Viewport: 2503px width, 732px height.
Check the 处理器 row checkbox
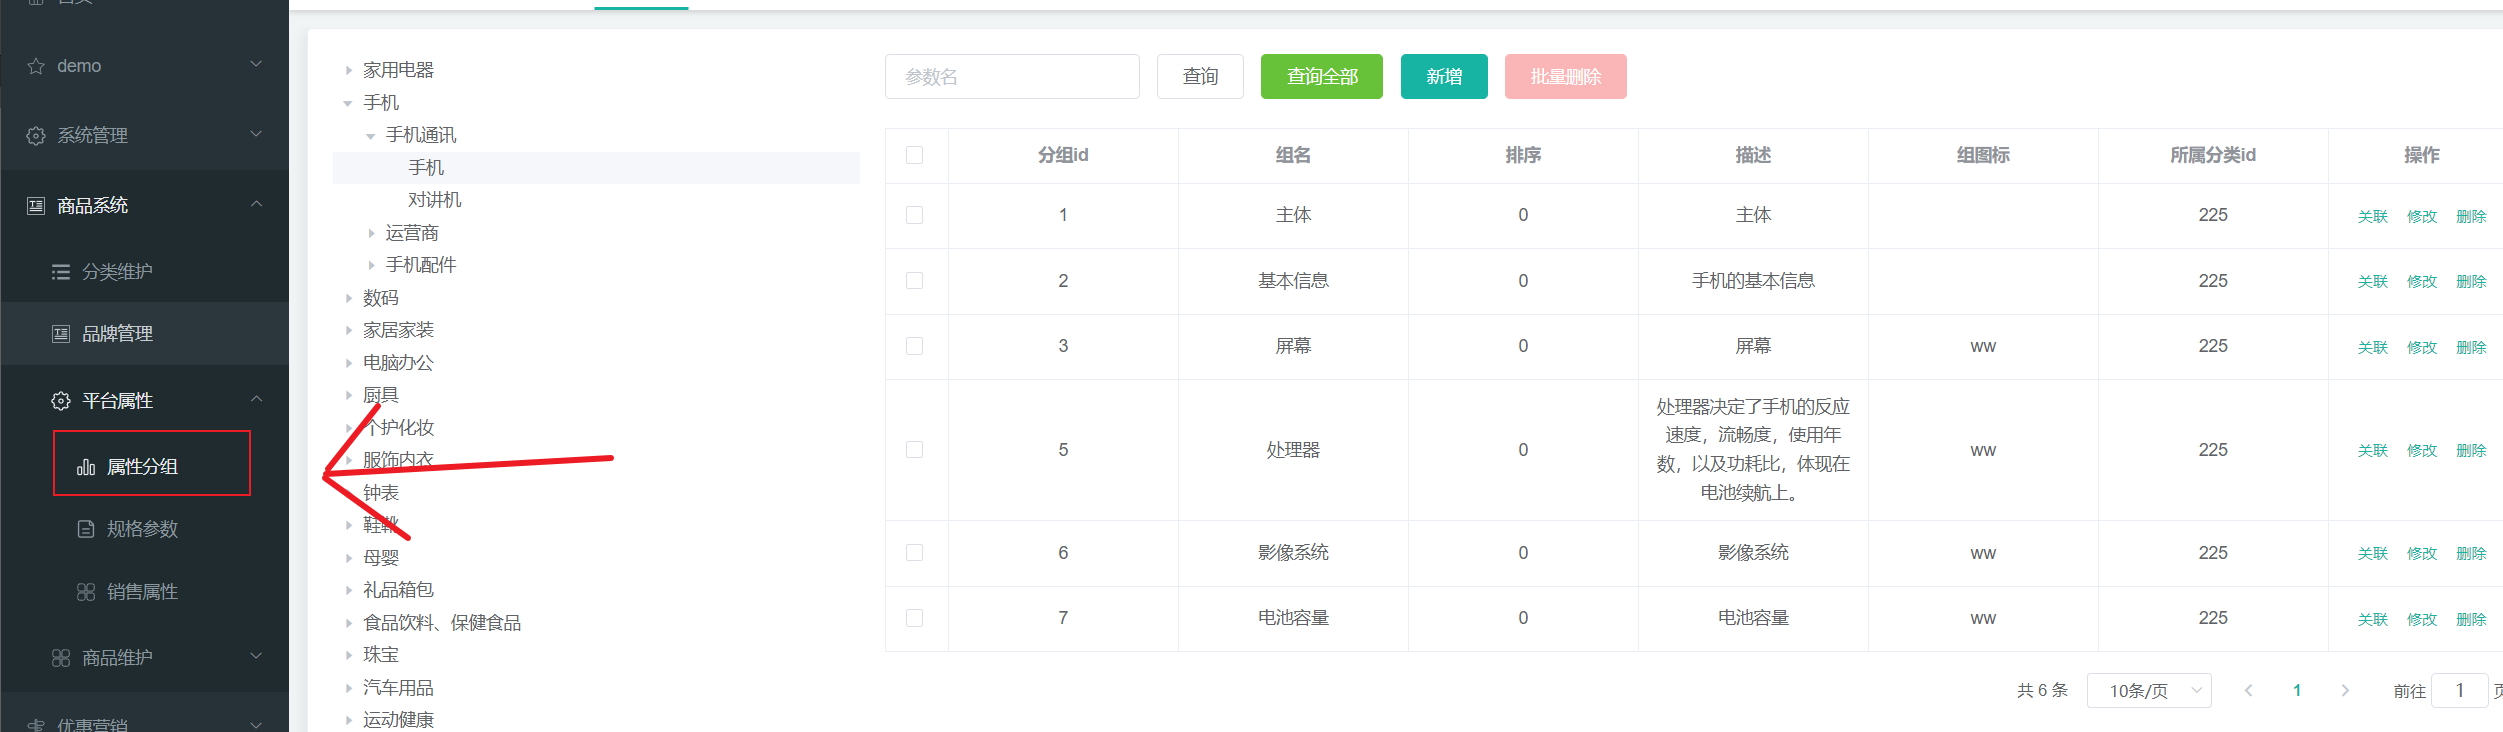coord(914,450)
